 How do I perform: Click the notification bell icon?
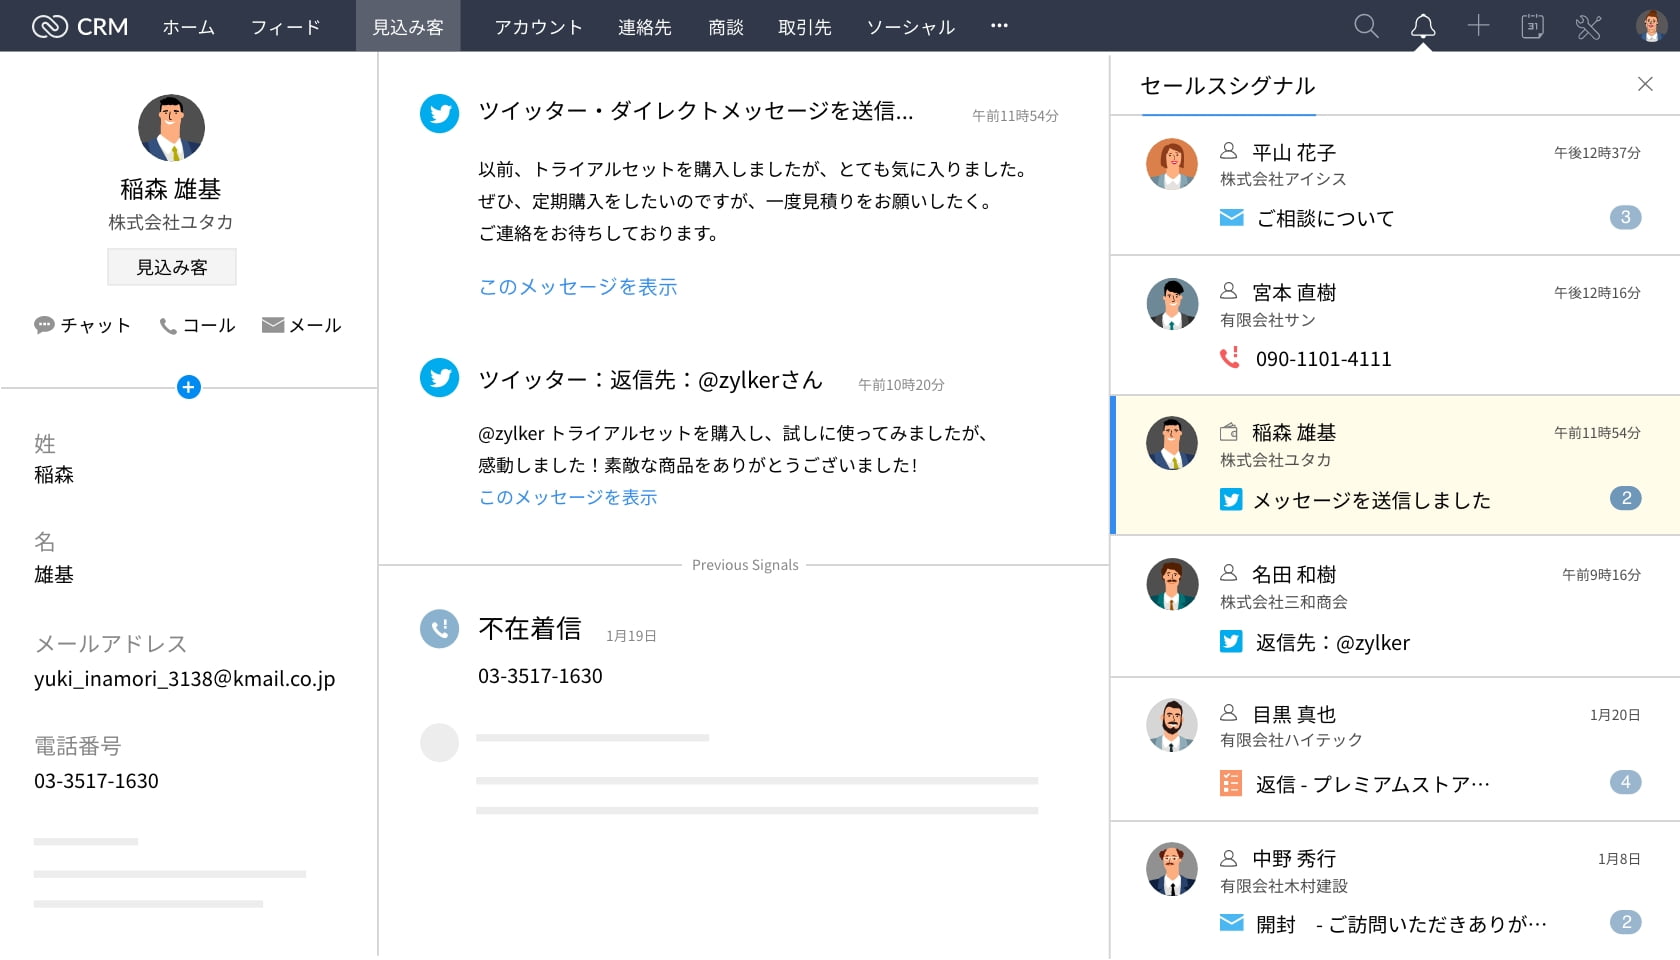1422,27
